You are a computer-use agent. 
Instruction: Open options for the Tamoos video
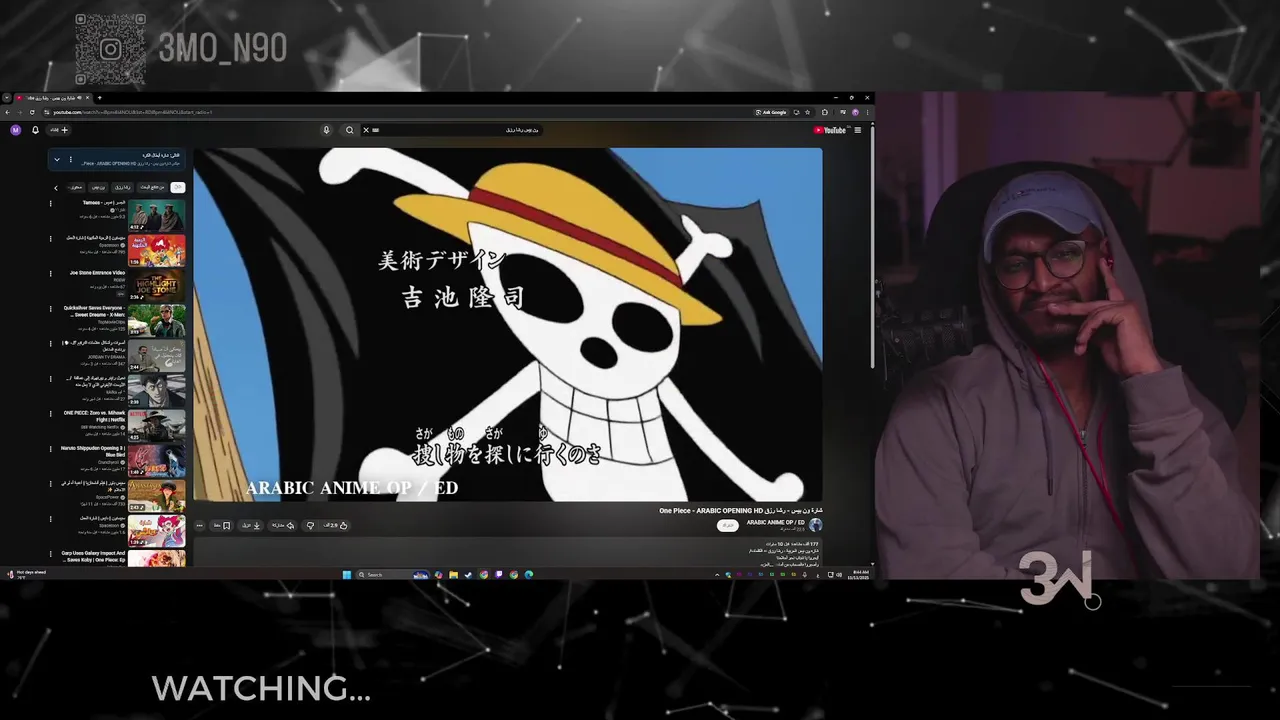click(51, 203)
